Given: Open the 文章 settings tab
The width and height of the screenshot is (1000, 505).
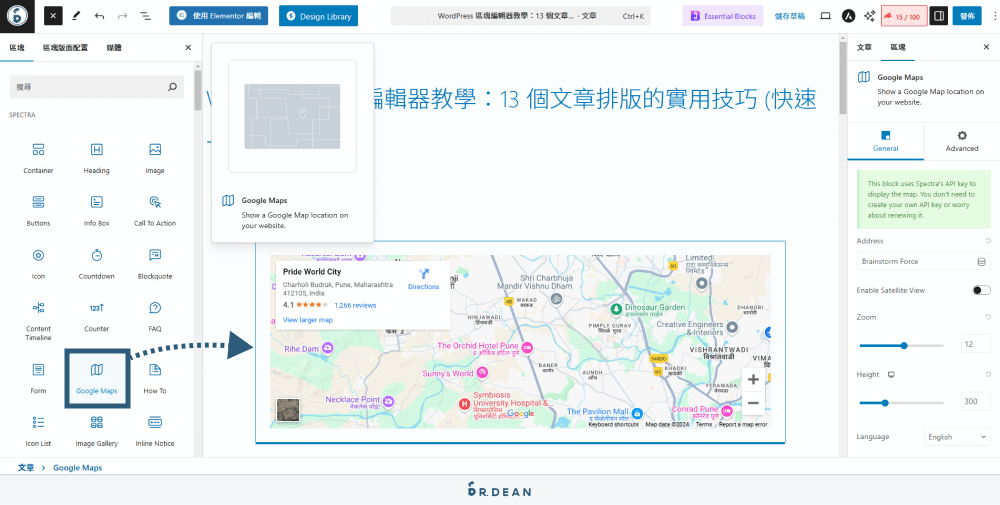Looking at the screenshot, I should (x=864, y=47).
